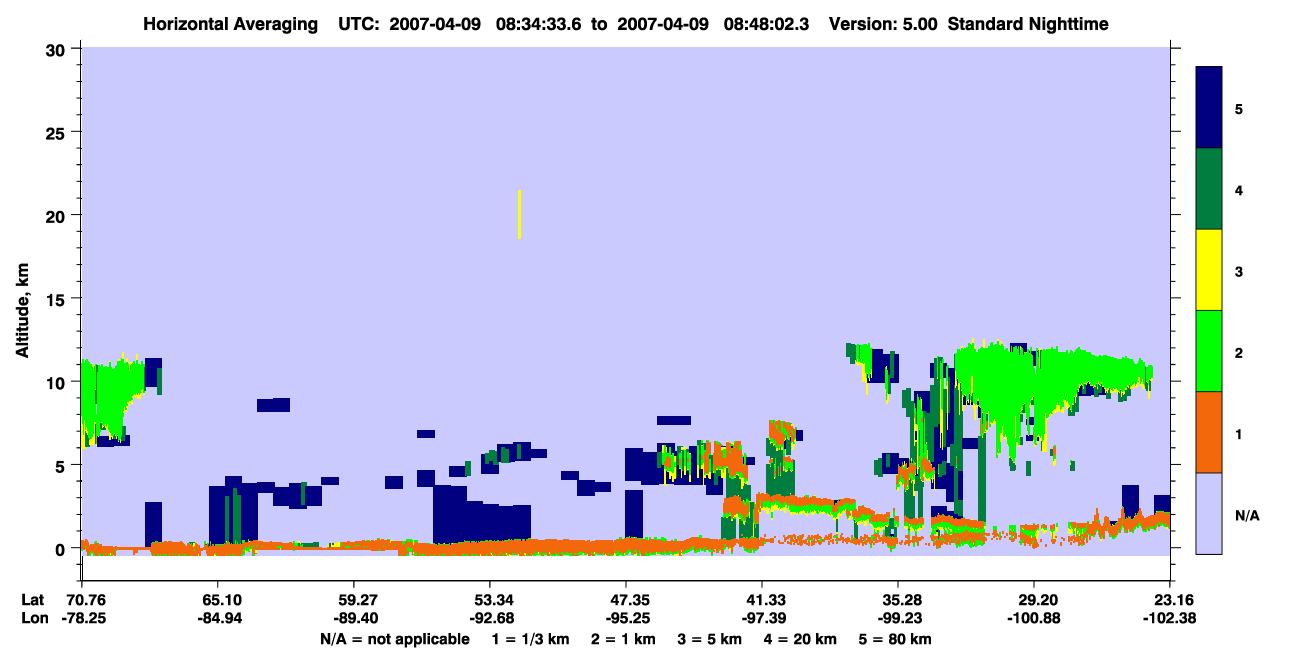Click the yellow 5 km colorbar segment
1300x667 pixels.
pyautogui.click(x=1209, y=270)
